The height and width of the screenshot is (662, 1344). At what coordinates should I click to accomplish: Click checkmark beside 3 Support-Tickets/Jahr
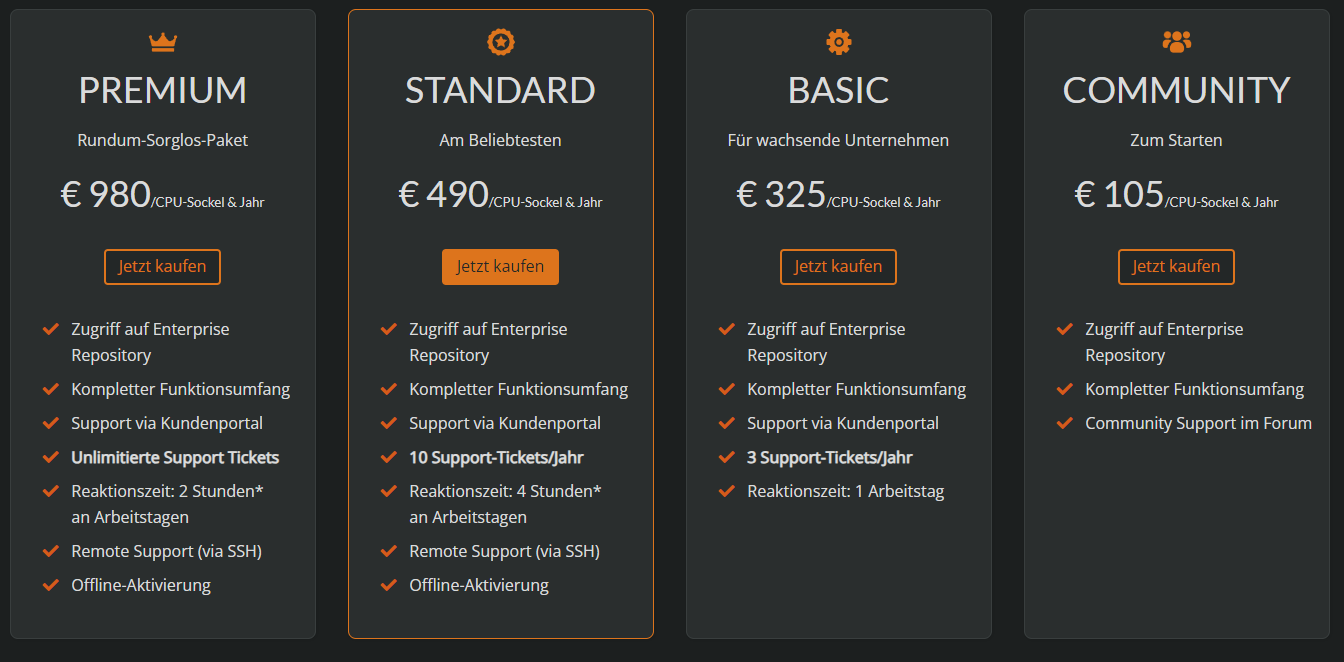point(726,457)
